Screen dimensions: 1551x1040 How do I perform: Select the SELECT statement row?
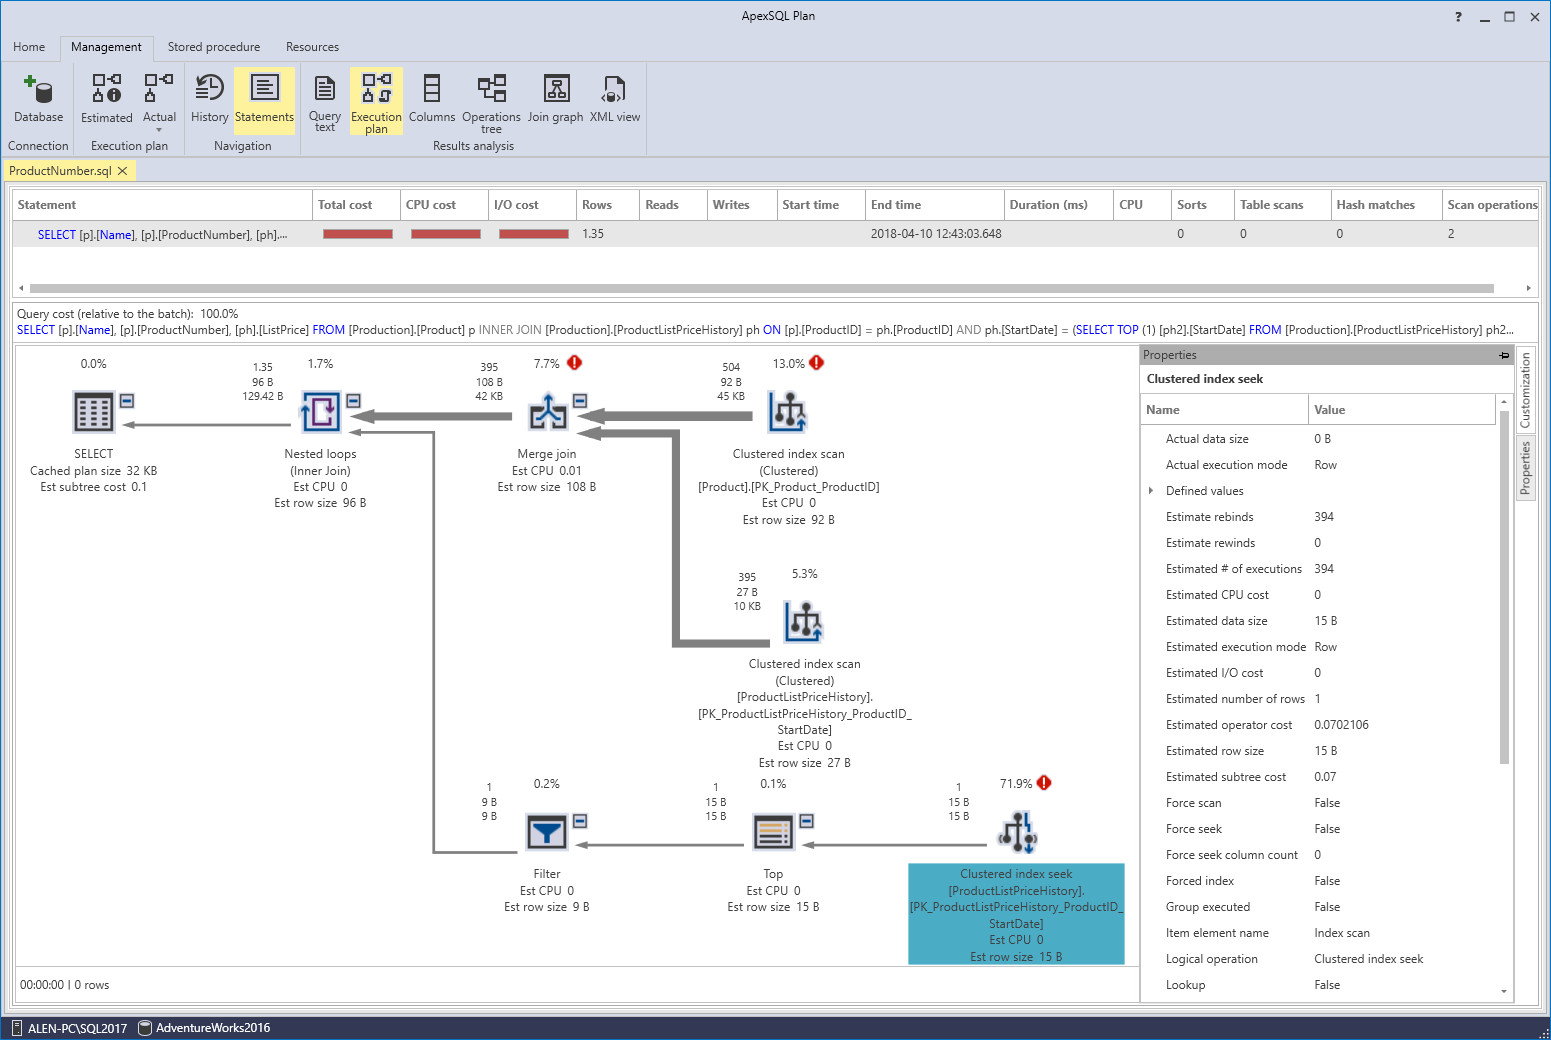tap(775, 234)
